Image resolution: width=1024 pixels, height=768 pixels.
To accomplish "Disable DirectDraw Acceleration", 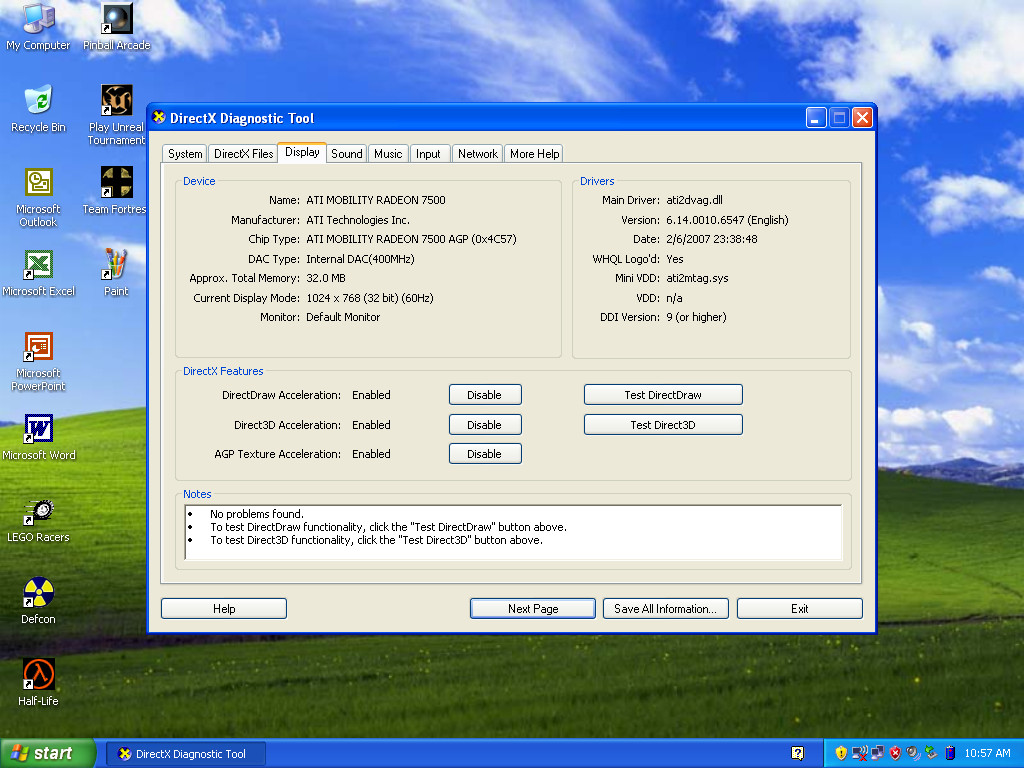I will (485, 395).
